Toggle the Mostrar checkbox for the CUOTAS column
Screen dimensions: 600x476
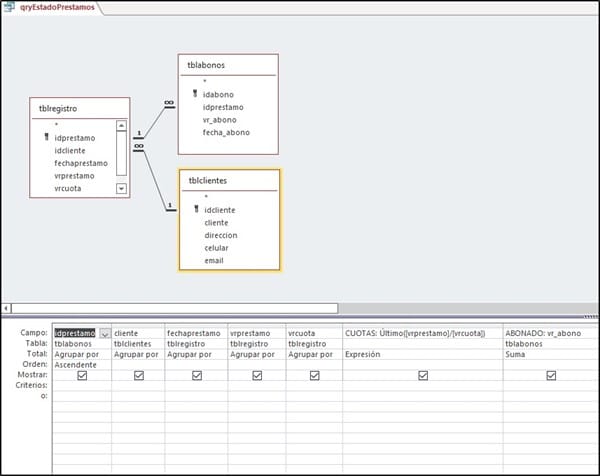tap(423, 376)
